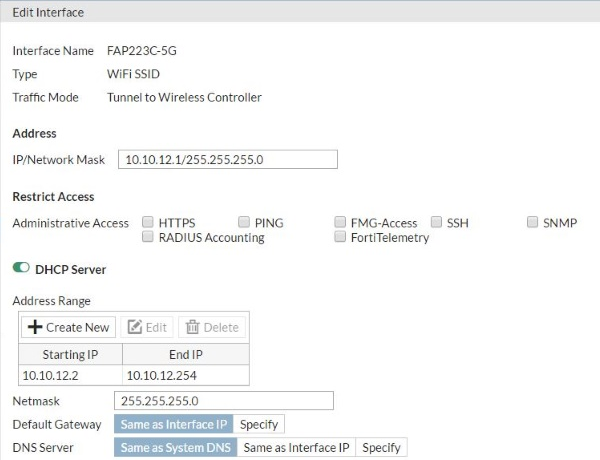Click the WiFi SSID type value

(x=133, y=74)
